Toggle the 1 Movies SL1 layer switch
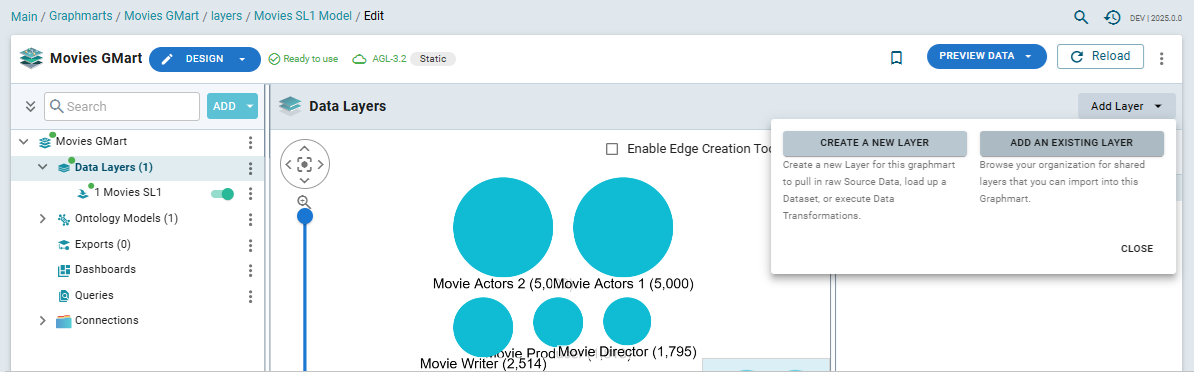Viewport: 1194px width, 372px height. click(x=222, y=194)
